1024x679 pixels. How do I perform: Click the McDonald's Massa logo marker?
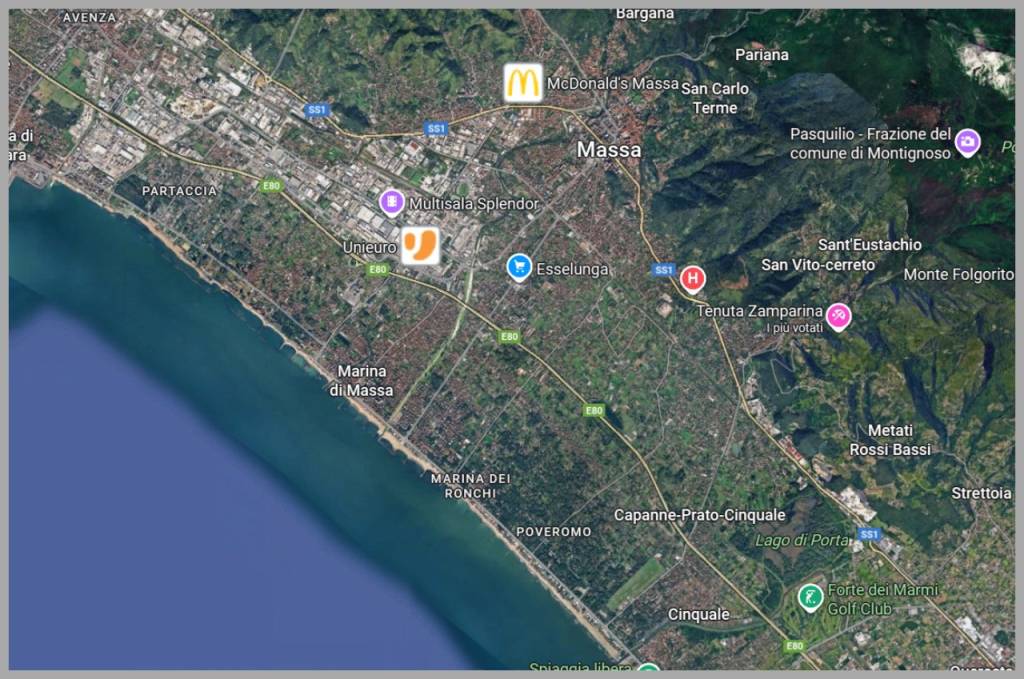[x=522, y=83]
